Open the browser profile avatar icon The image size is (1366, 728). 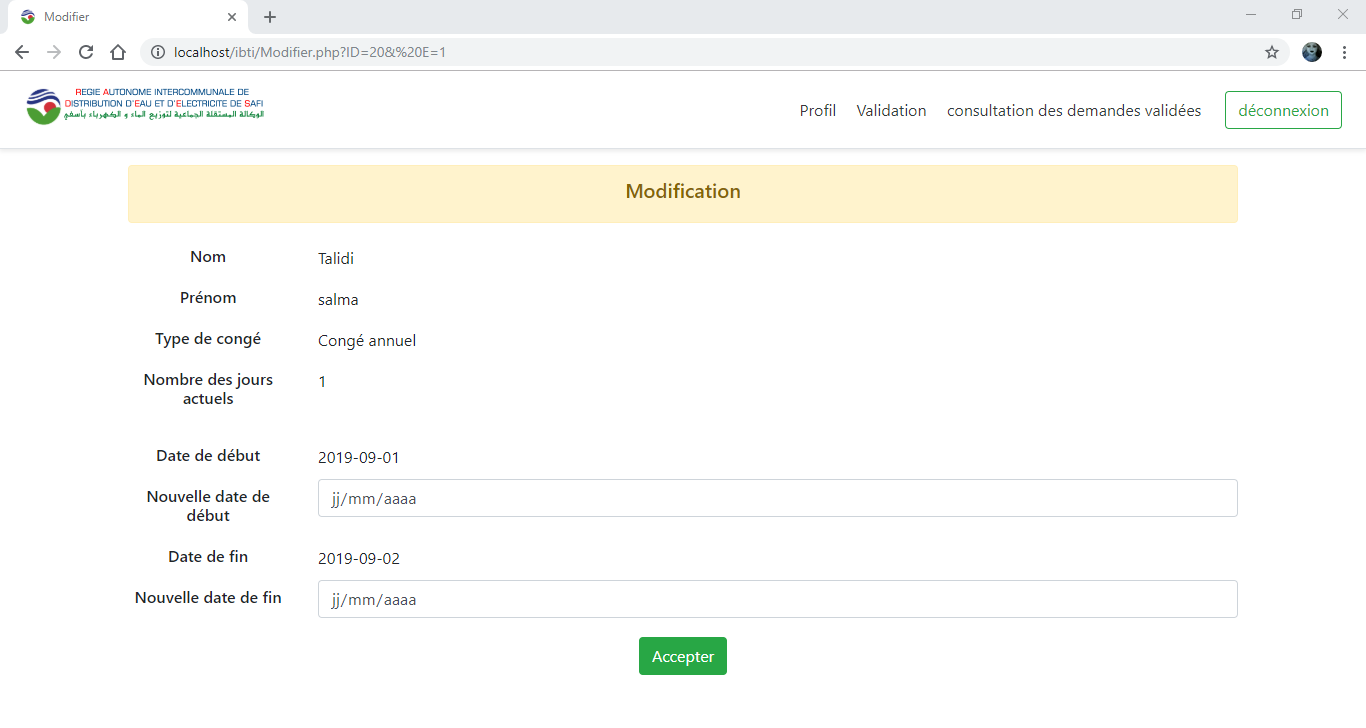coord(1311,51)
